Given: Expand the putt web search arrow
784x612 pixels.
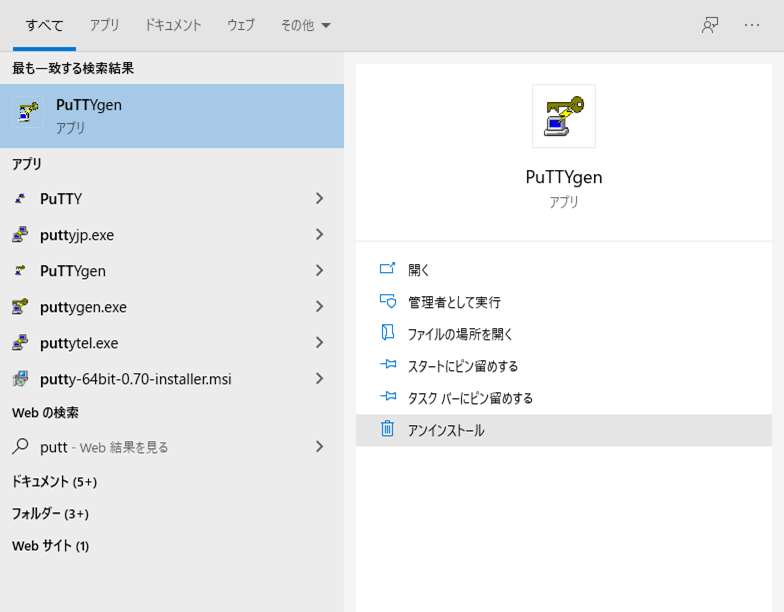Looking at the screenshot, I should 320,446.
